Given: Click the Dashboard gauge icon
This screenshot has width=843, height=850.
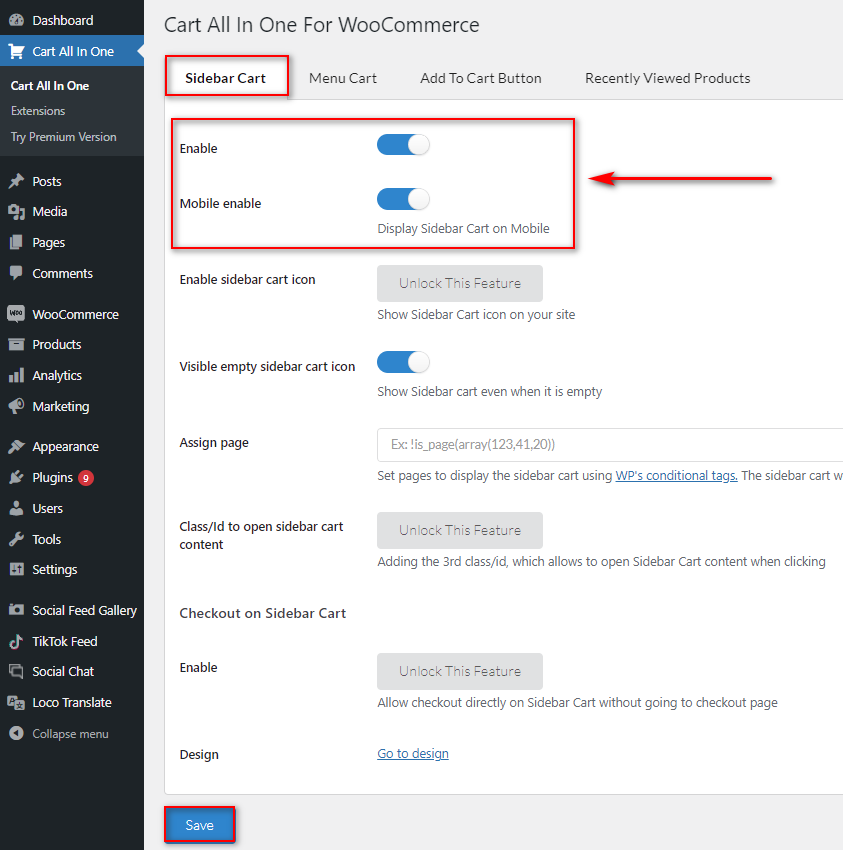Looking at the screenshot, I should coord(16,20).
